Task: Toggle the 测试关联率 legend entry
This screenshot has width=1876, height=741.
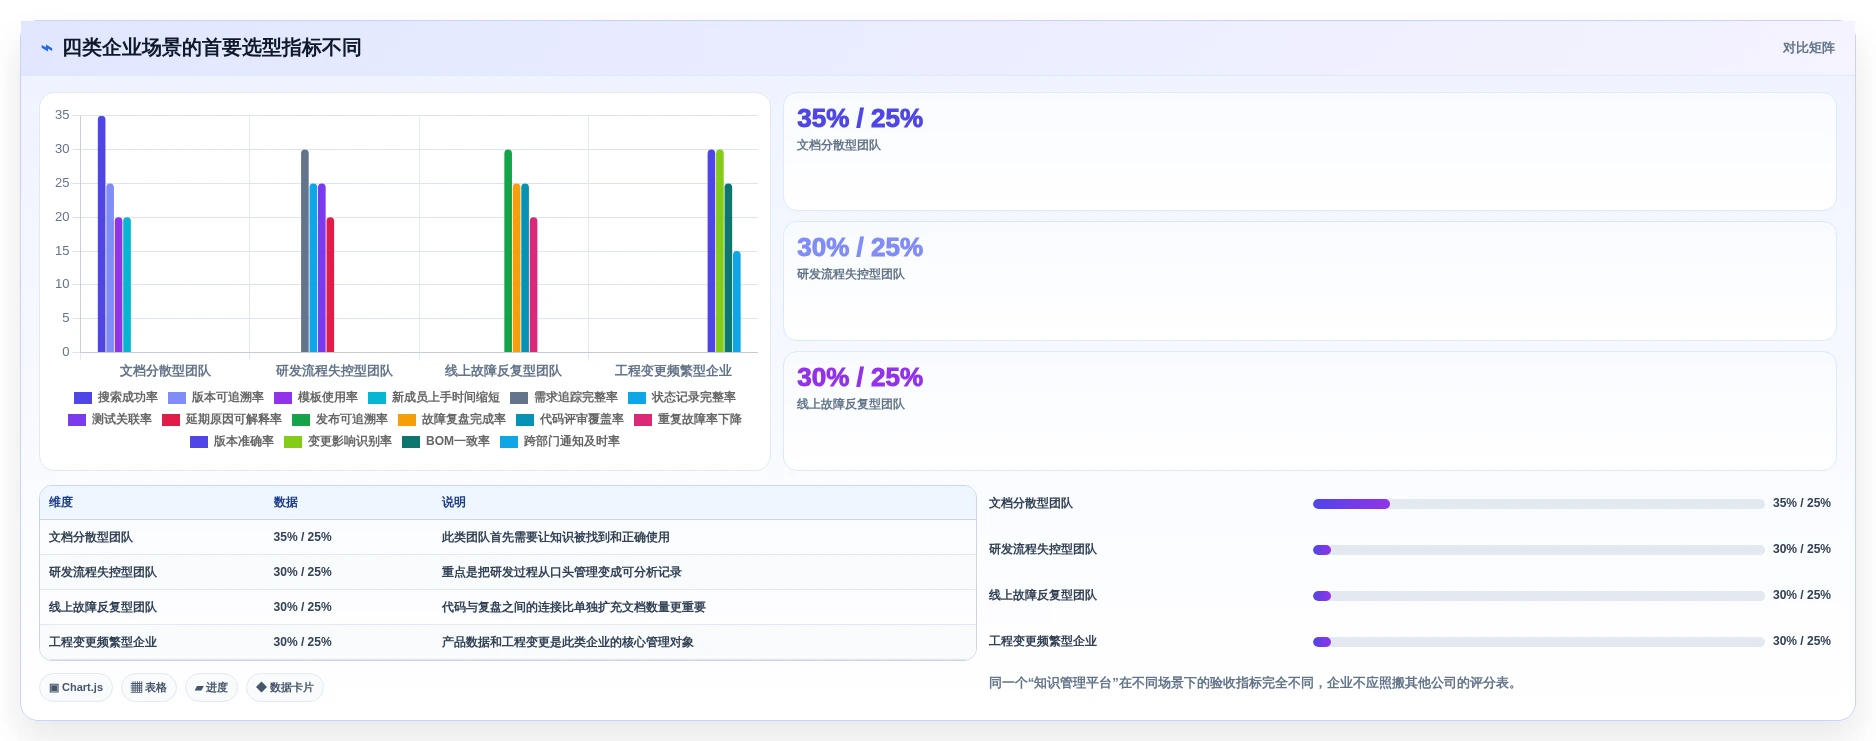Action: coord(110,419)
